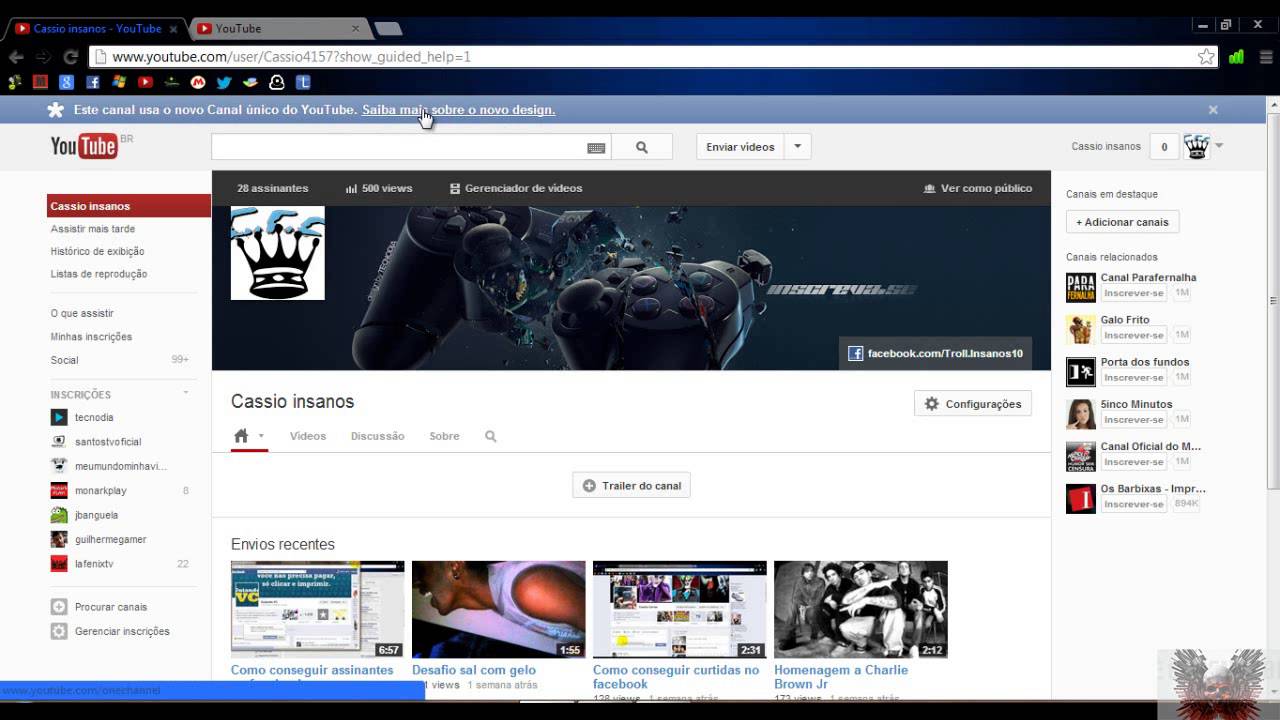The width and height of the screenshot is (1280, 720).
Task: Subscribe to Canal Parafernalha with Inscrever-se
Action: [1134, 293]
